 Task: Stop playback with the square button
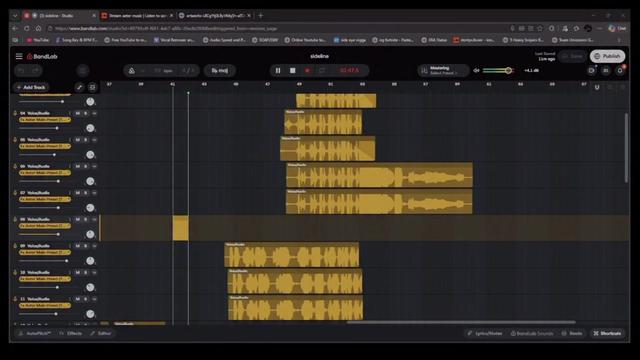click(x=293, y=71)
